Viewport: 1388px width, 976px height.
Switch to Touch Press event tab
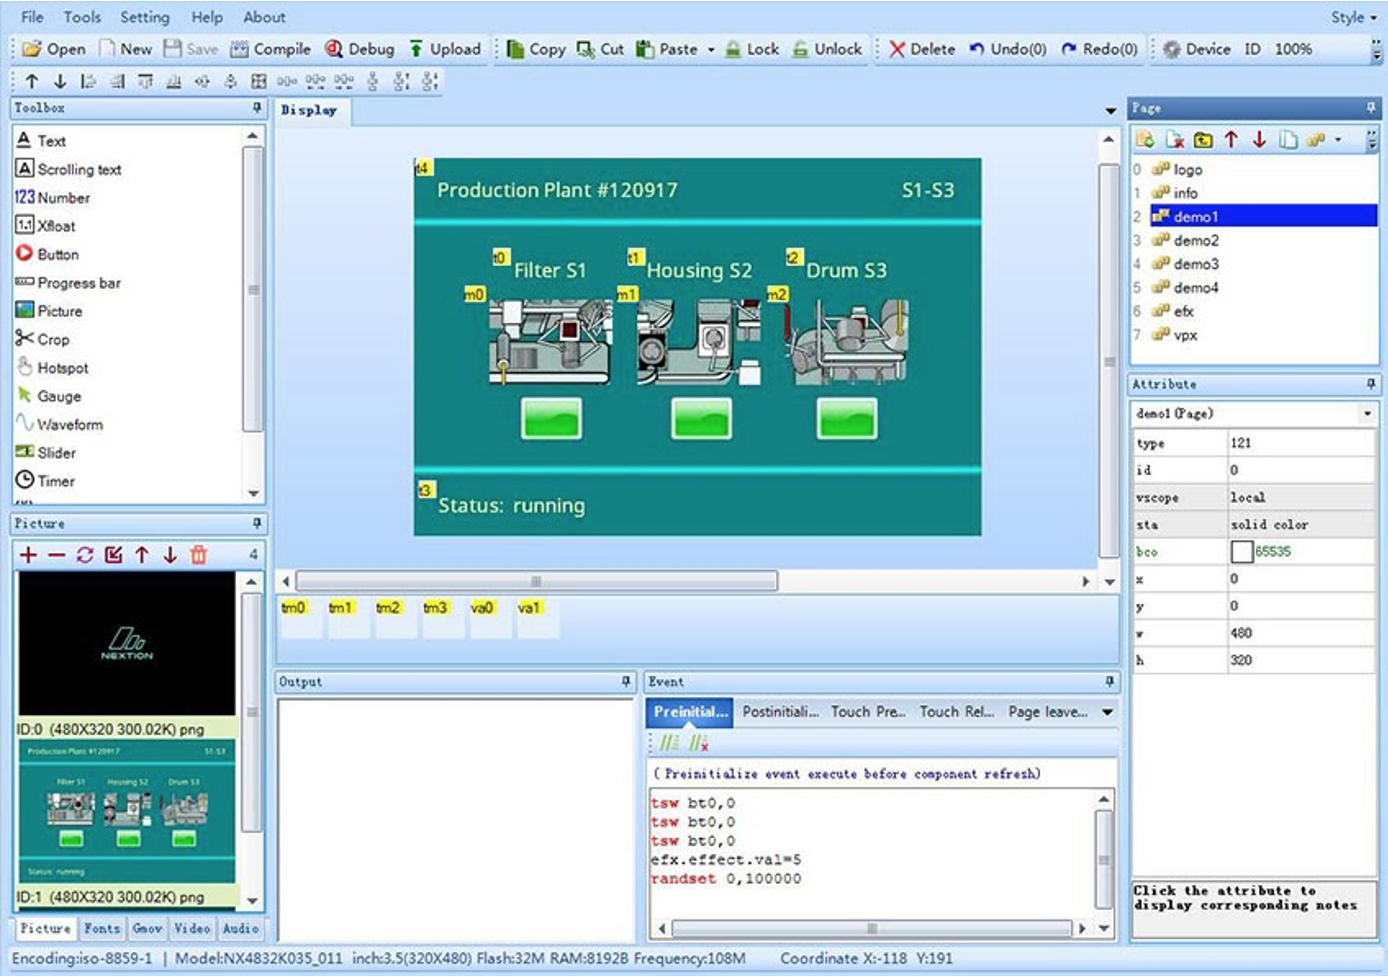pos(868,712)
